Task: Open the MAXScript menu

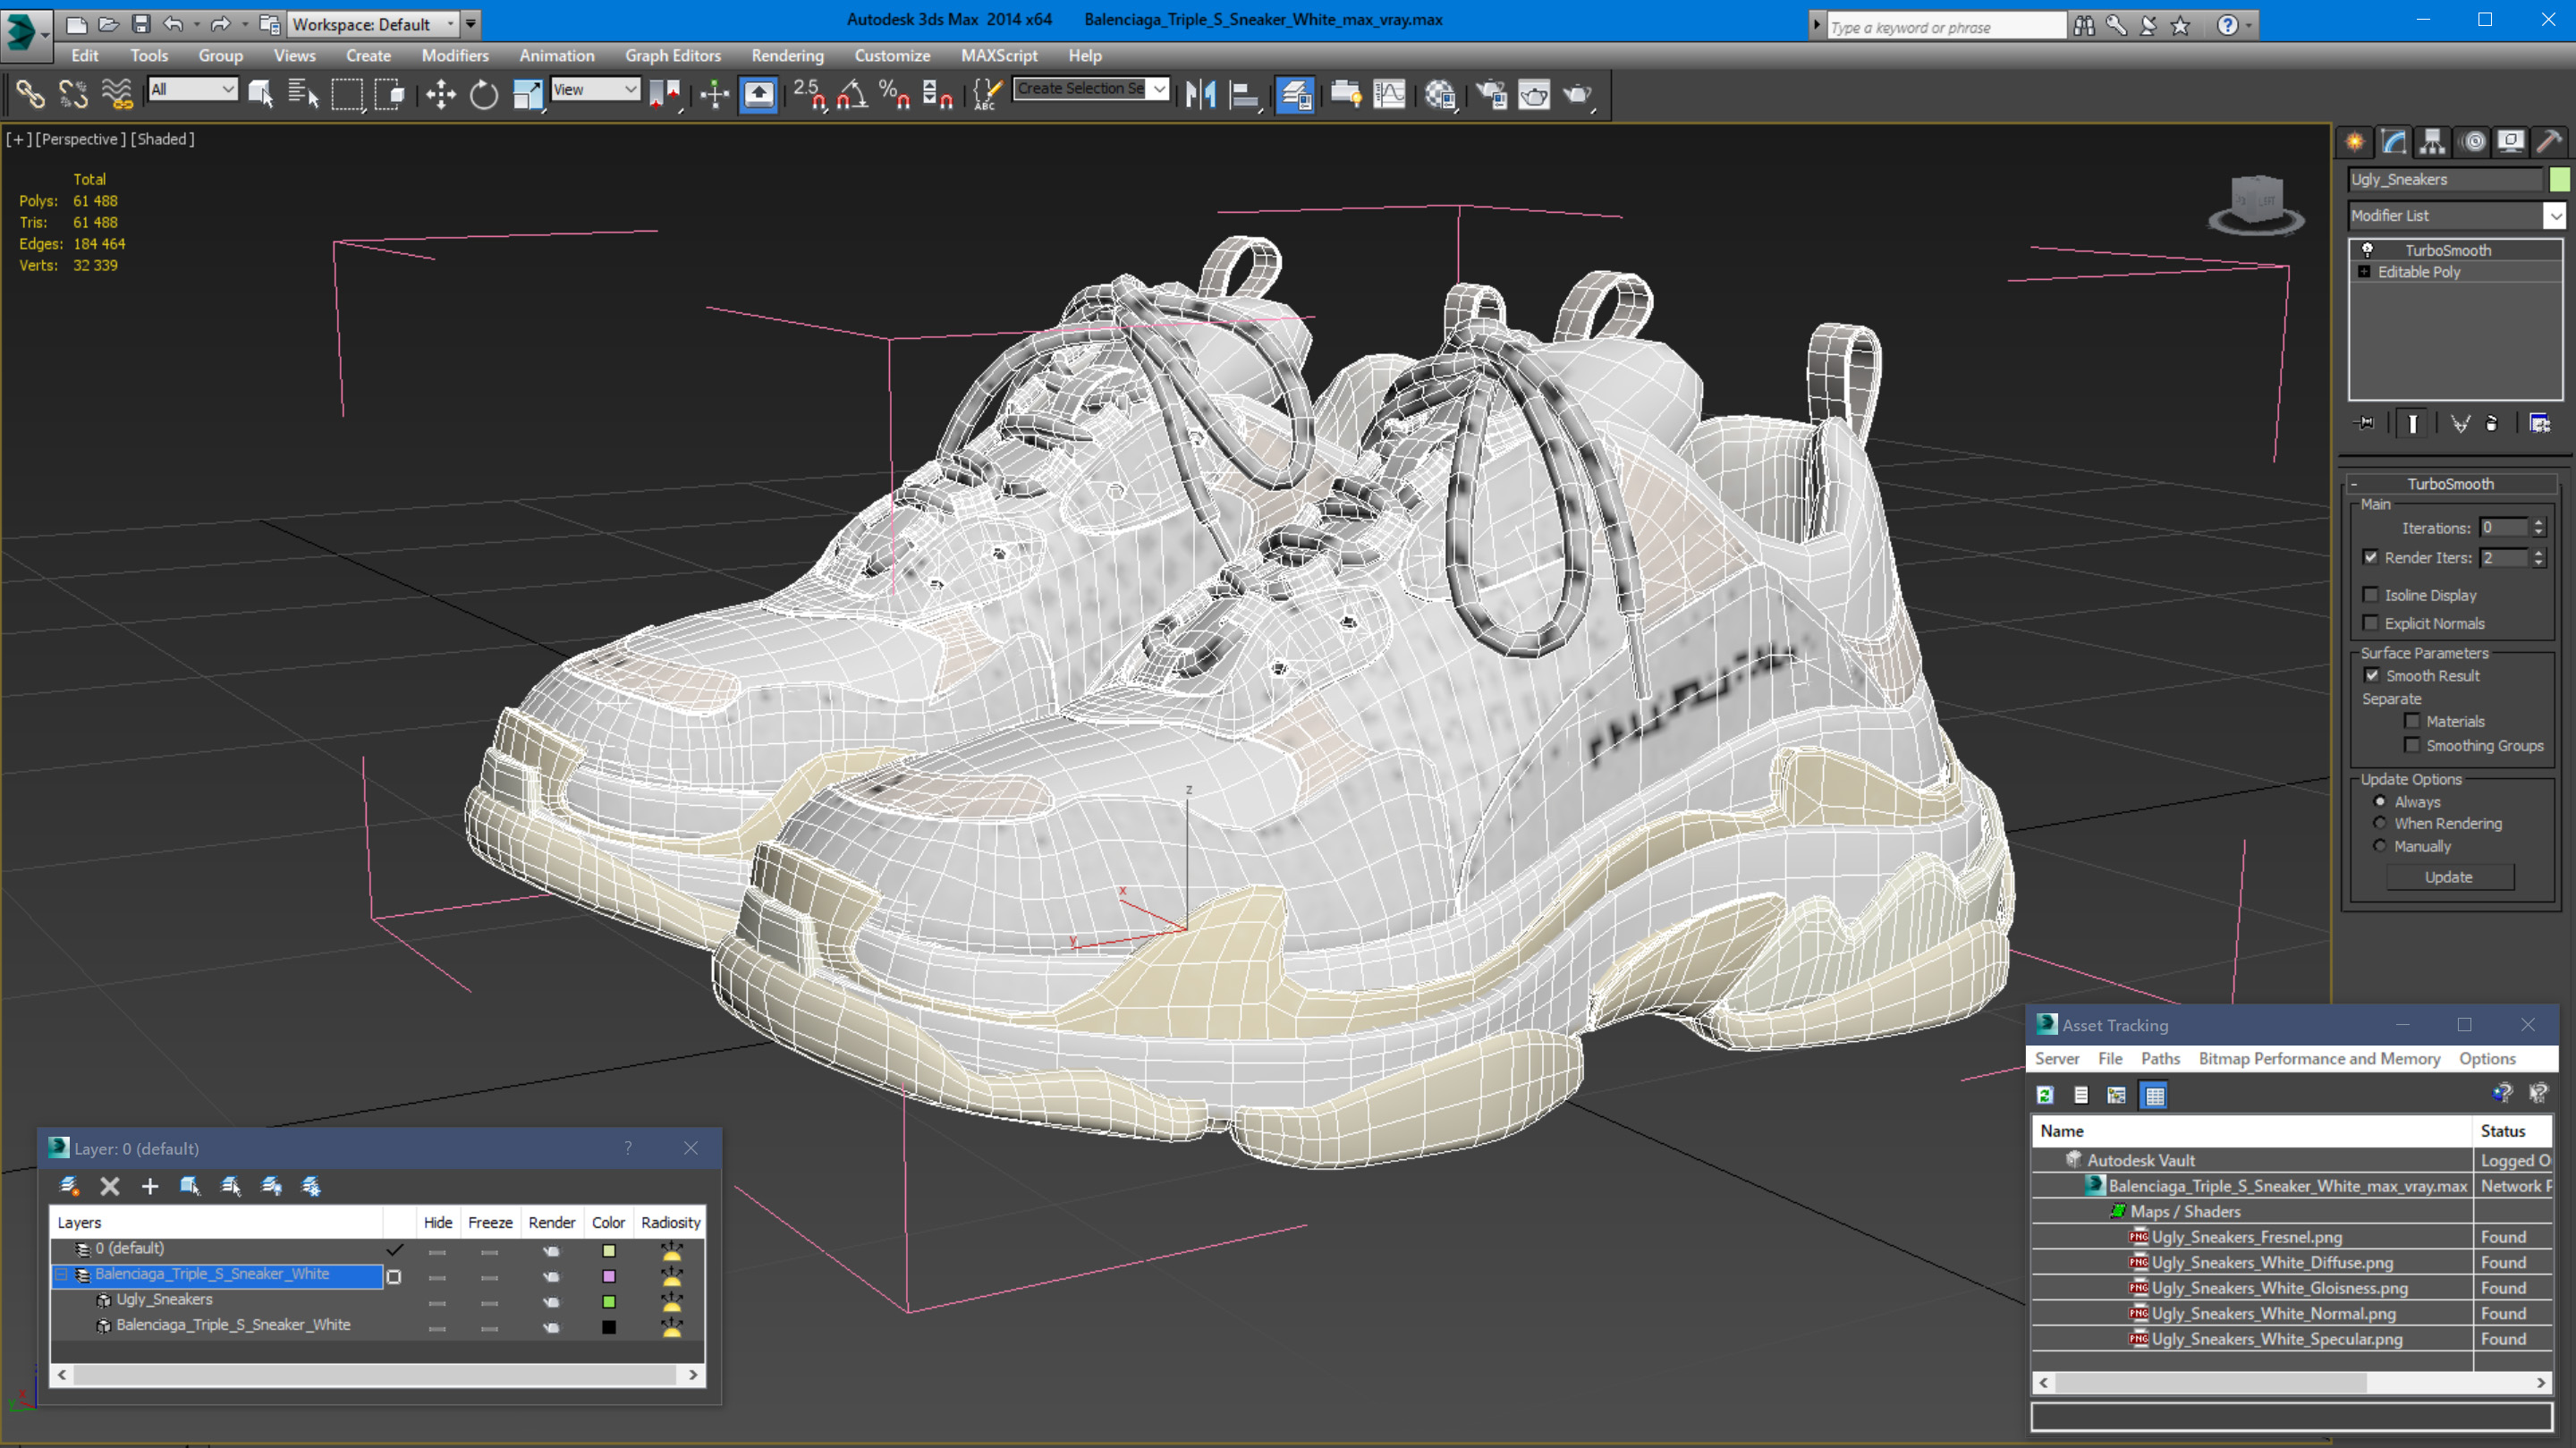Action: click(x=998, y=56)
